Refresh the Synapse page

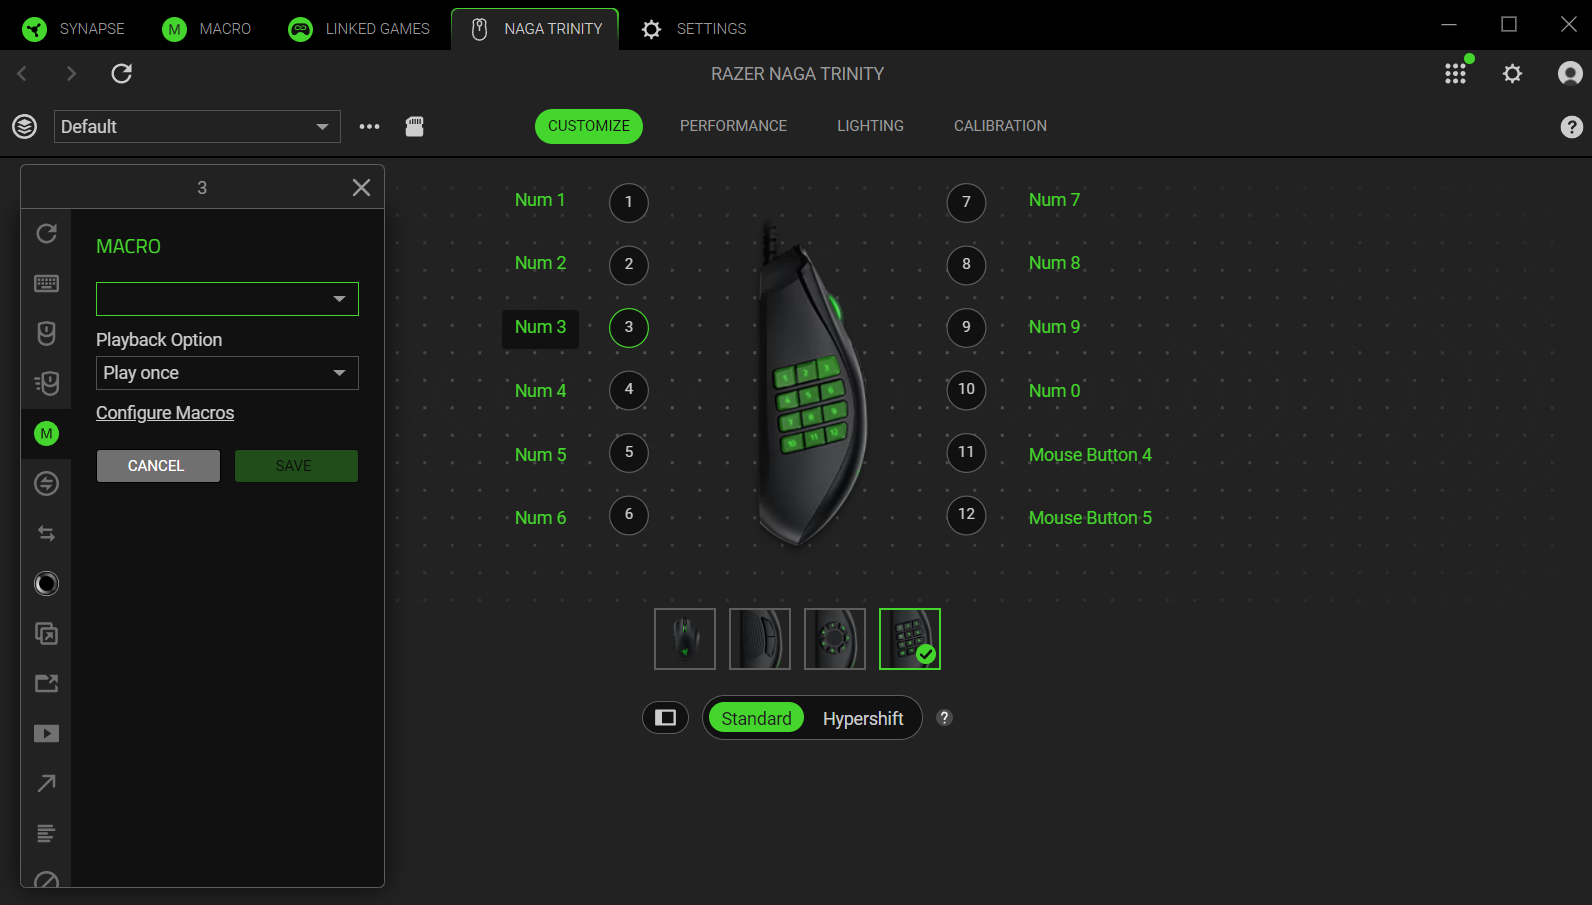pos(122,74)
